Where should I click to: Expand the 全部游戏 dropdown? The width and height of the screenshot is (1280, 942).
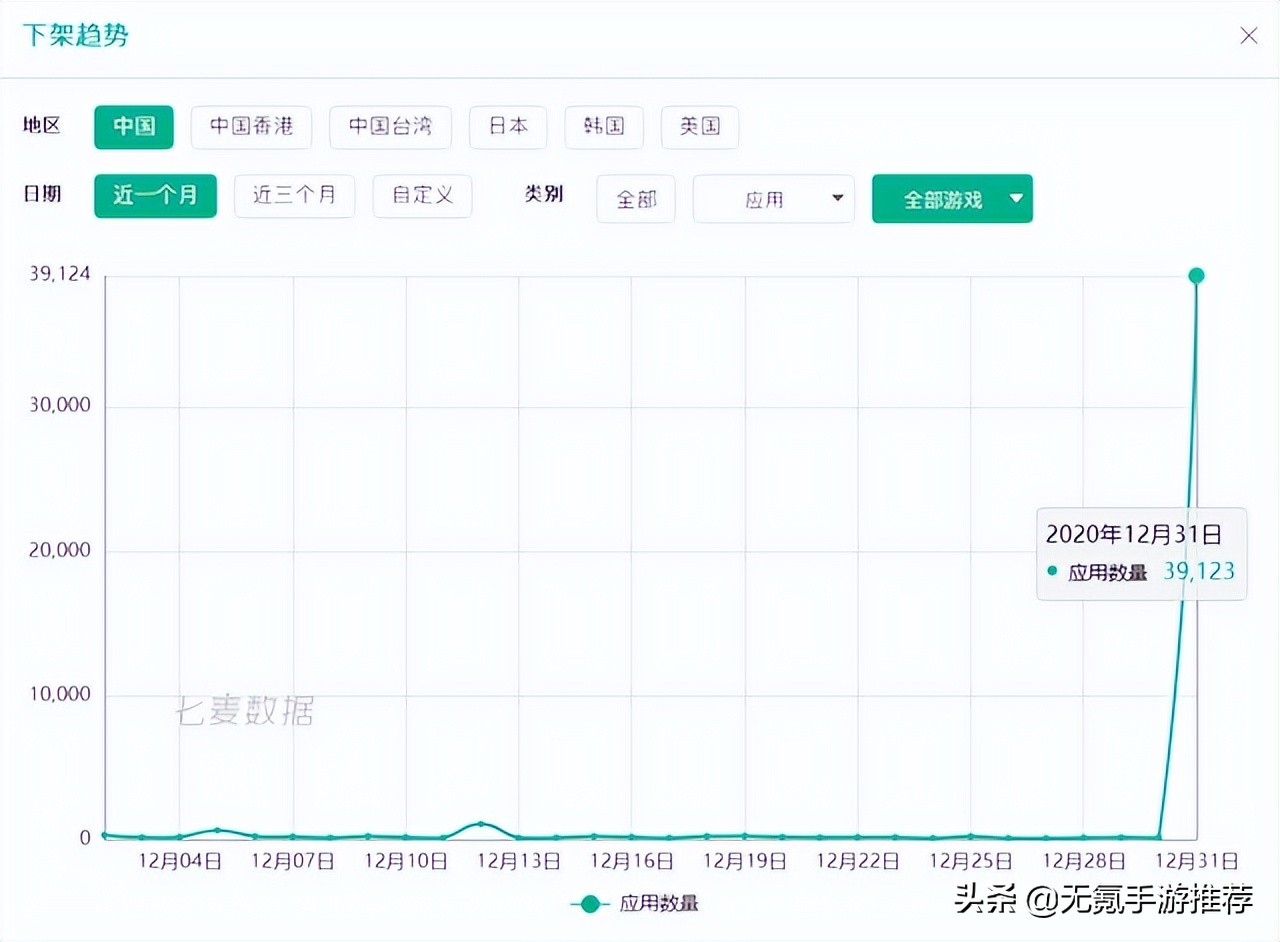tap(951, 199)
